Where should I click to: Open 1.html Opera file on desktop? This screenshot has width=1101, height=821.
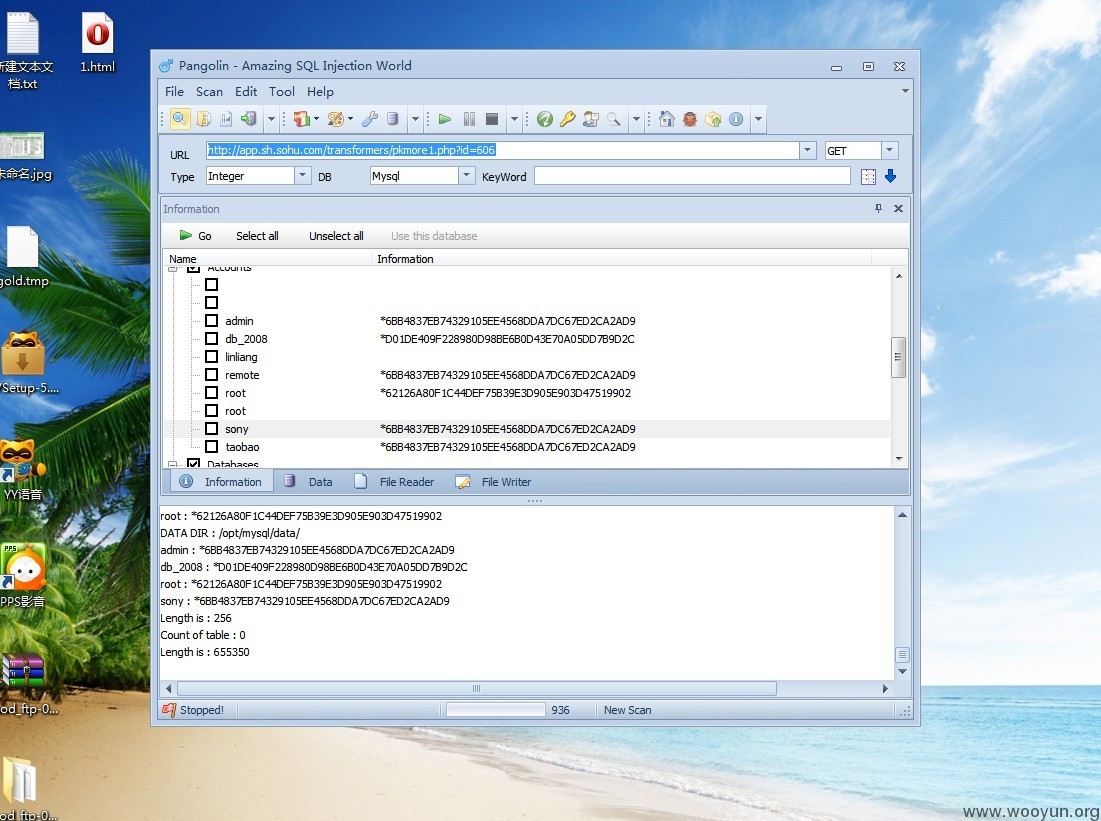(98, 43)
